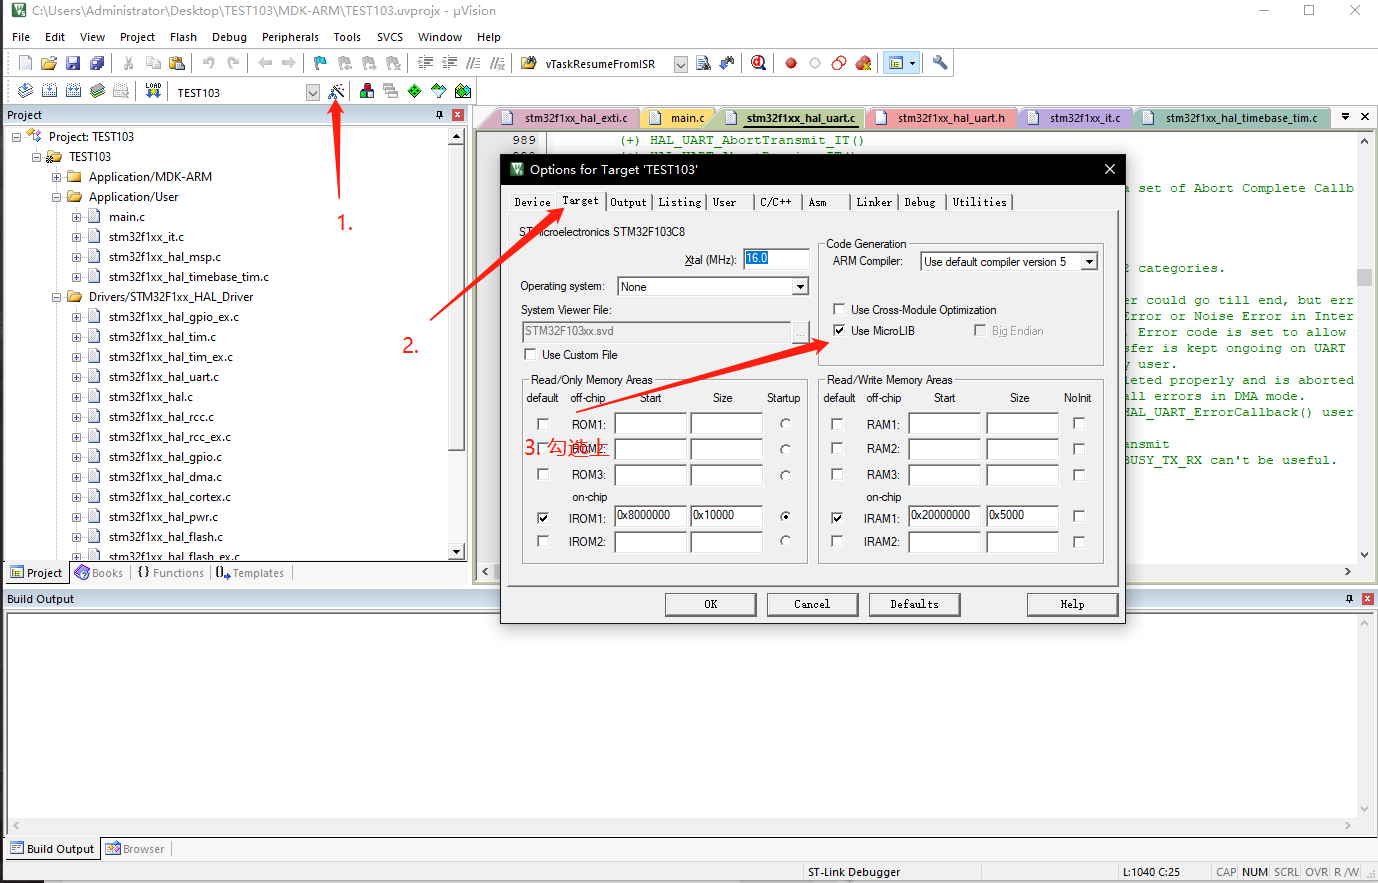Viewport: 1378px width, 883px height.
Task: Browse System Viewer File with ellipsis button
Action: tap(801, 331)
